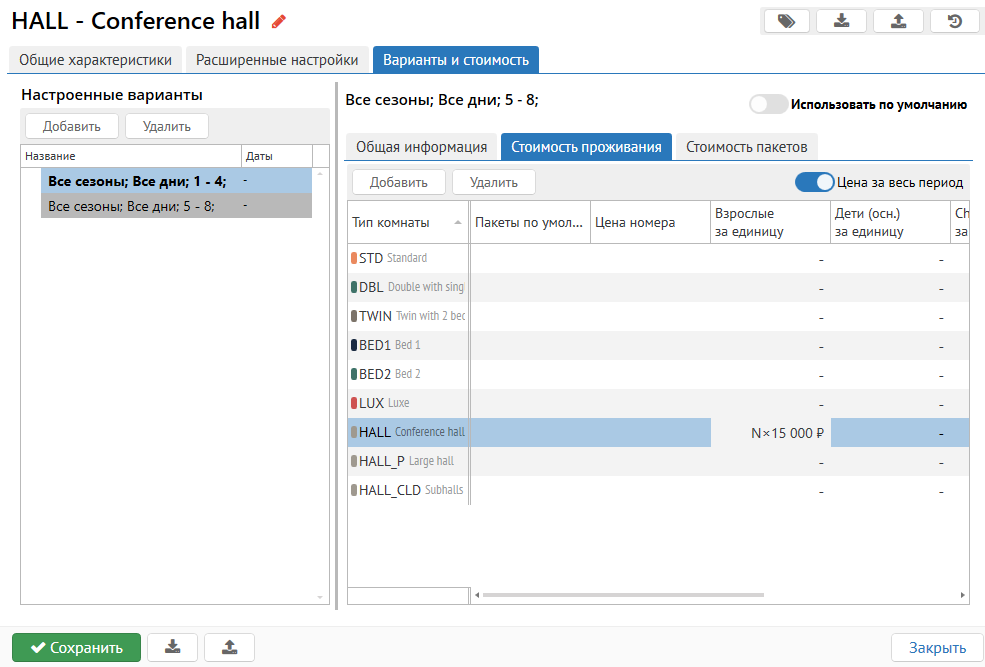Click the top-right download icon button
Viewport: 985px width, 667px height.
[842, 21]
